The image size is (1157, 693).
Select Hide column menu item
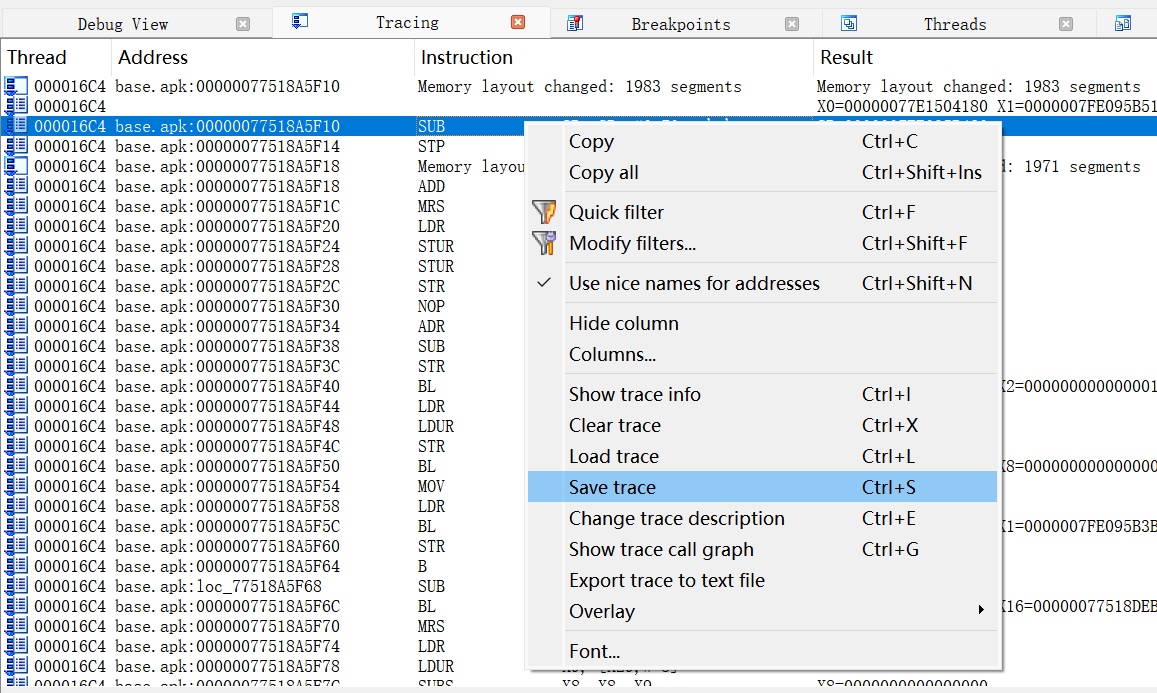point(762,323)
